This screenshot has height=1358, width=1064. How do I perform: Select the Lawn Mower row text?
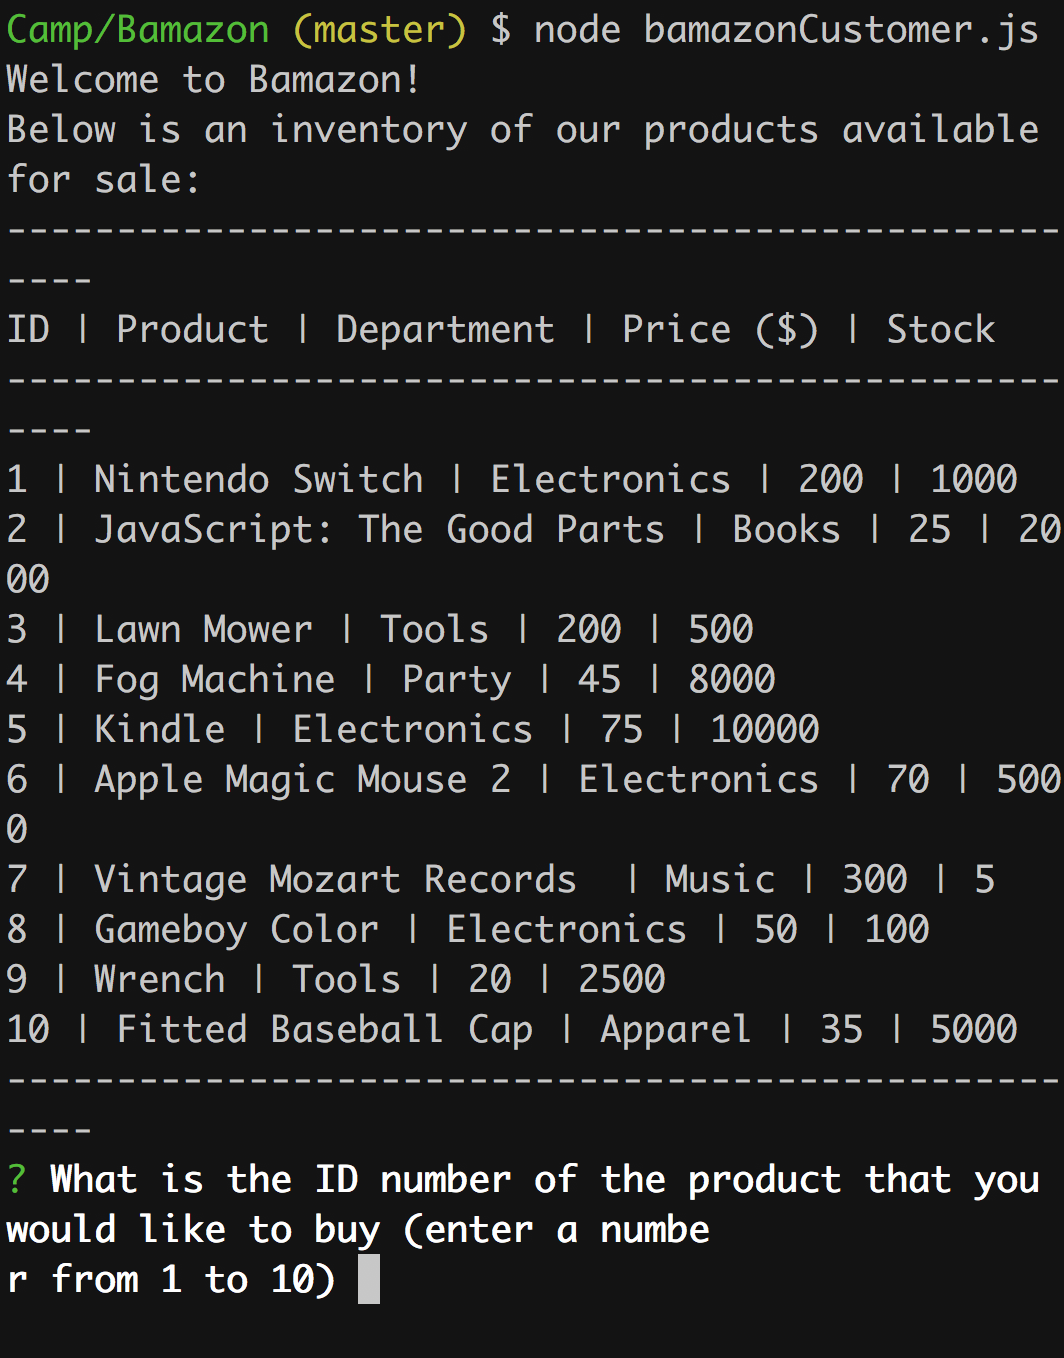(380, 629)
